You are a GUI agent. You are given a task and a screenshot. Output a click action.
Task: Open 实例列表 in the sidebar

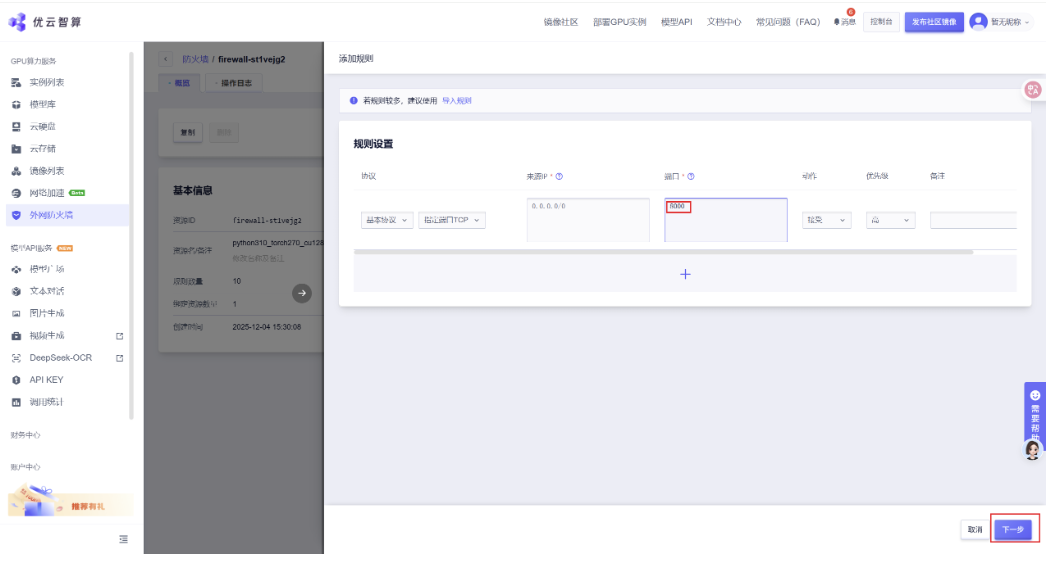(47, 82)
